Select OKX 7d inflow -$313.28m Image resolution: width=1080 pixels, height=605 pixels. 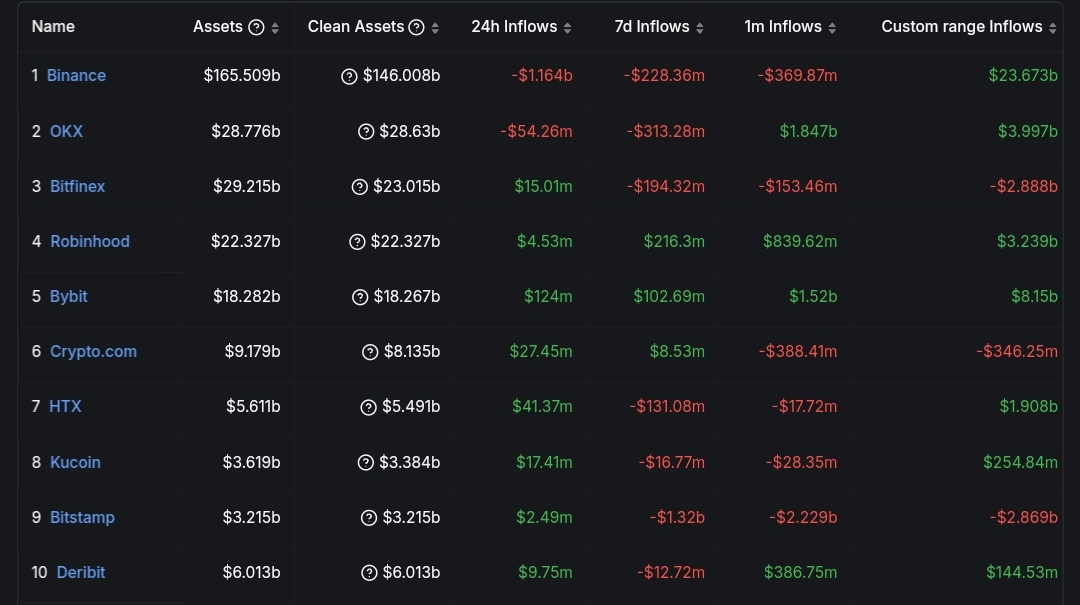665,131
